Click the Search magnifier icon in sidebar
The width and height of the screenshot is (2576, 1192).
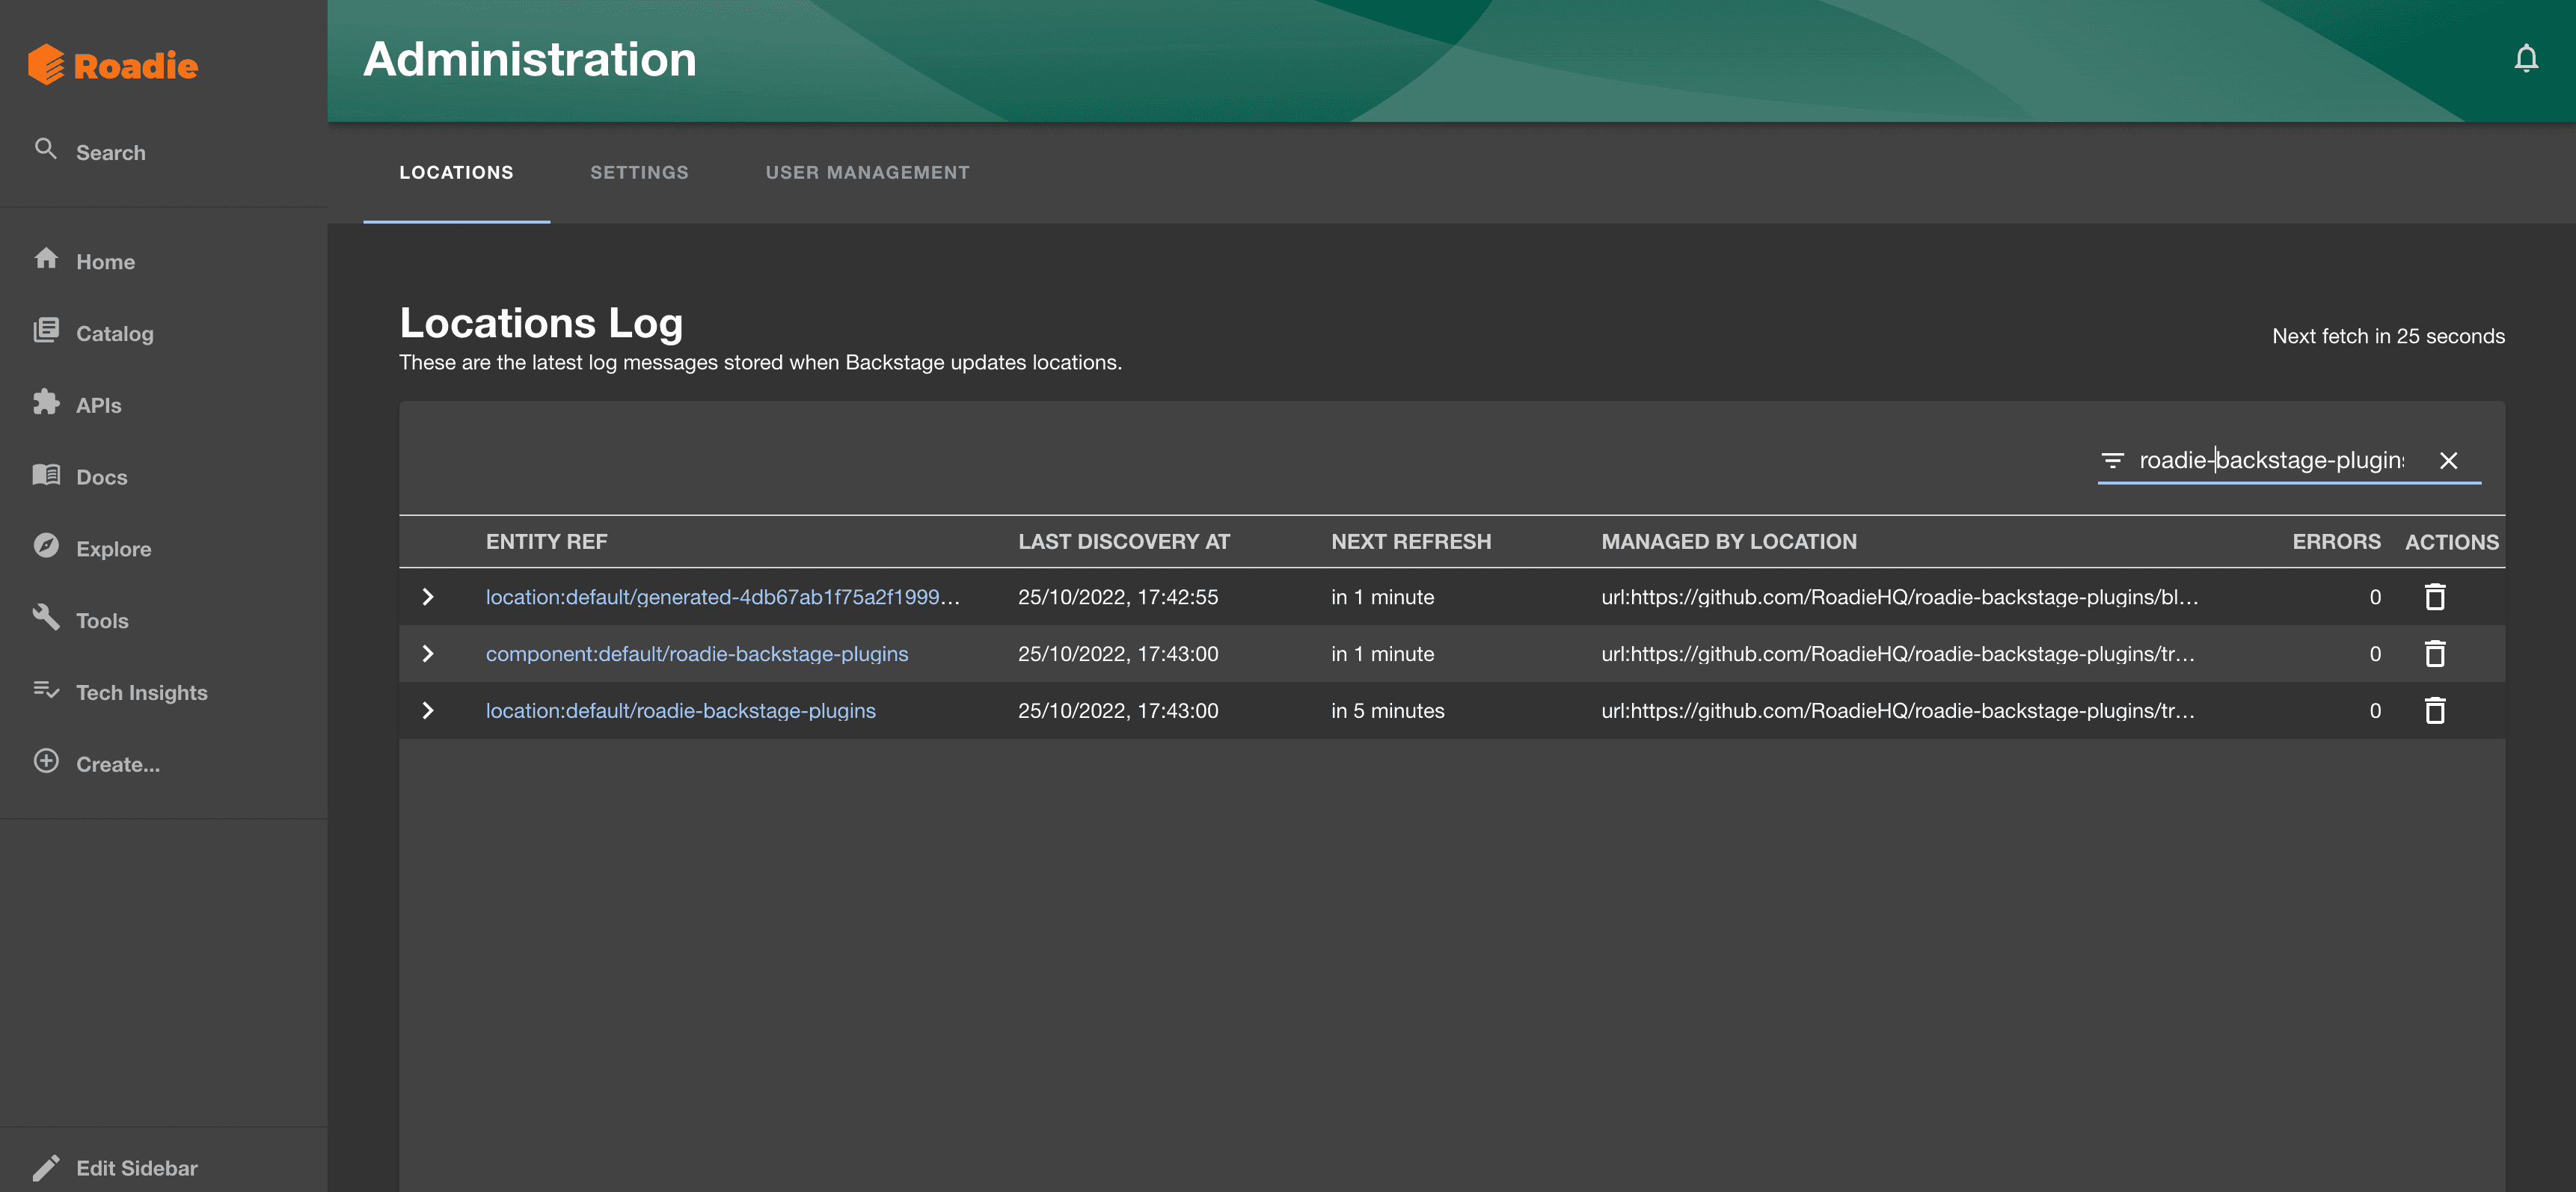point(46,149)
